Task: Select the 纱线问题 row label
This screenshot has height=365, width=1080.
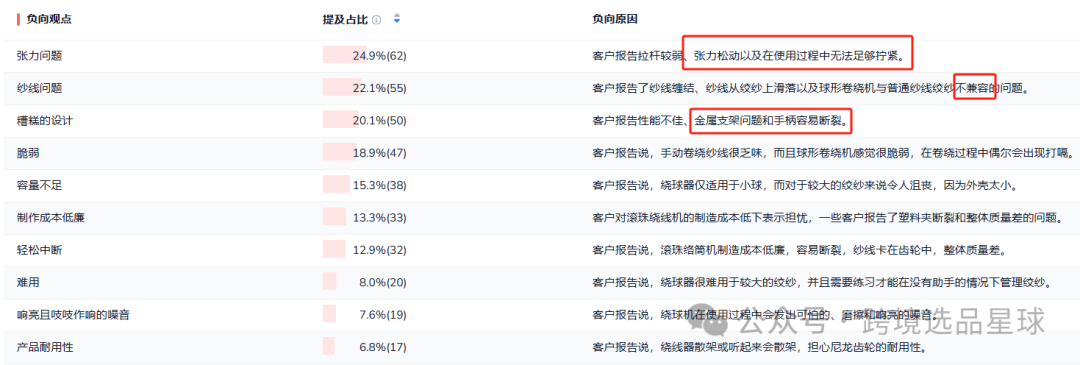Action: coord(39,88)
